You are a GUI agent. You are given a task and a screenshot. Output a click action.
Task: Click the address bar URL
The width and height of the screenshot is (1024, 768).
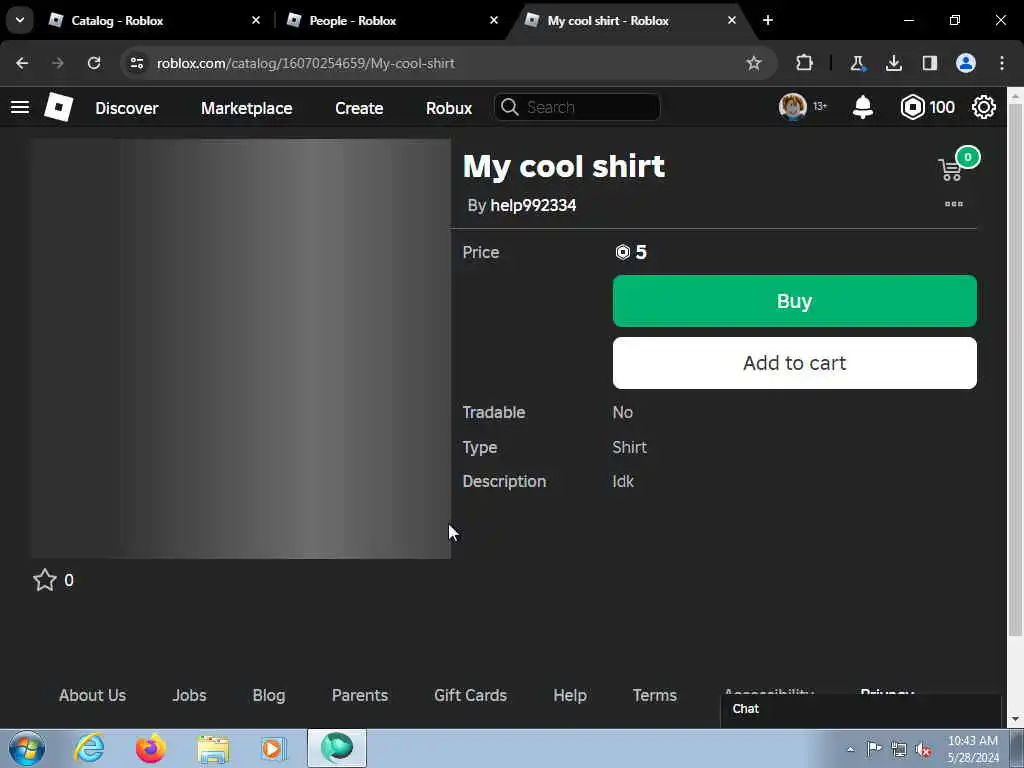pos(306,63)
